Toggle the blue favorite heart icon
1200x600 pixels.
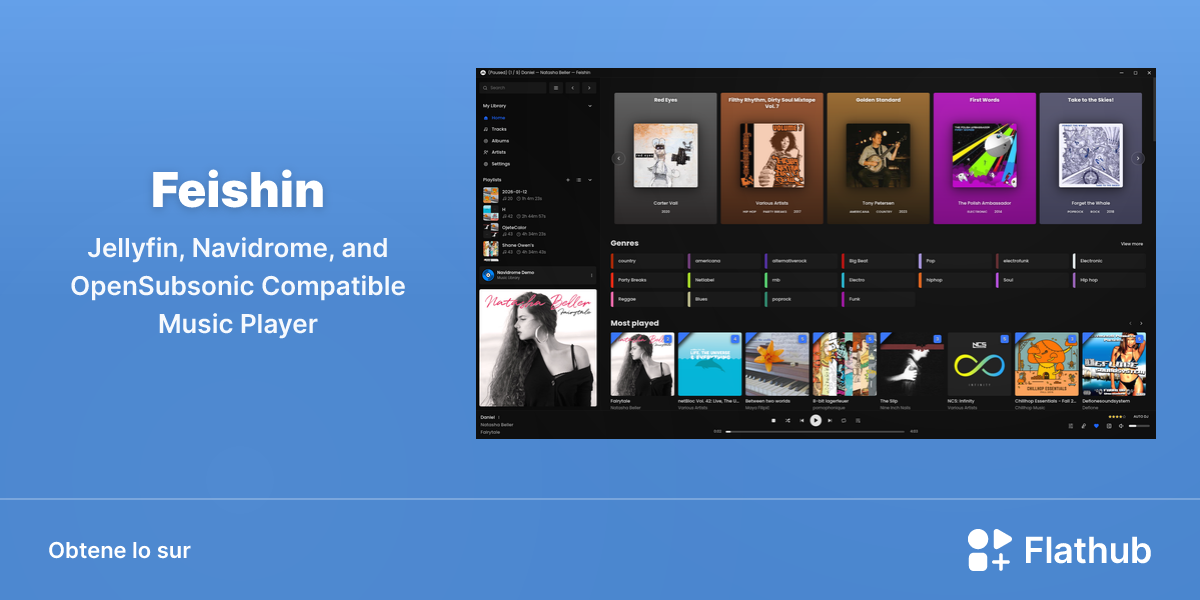[x=1096, y=426]
